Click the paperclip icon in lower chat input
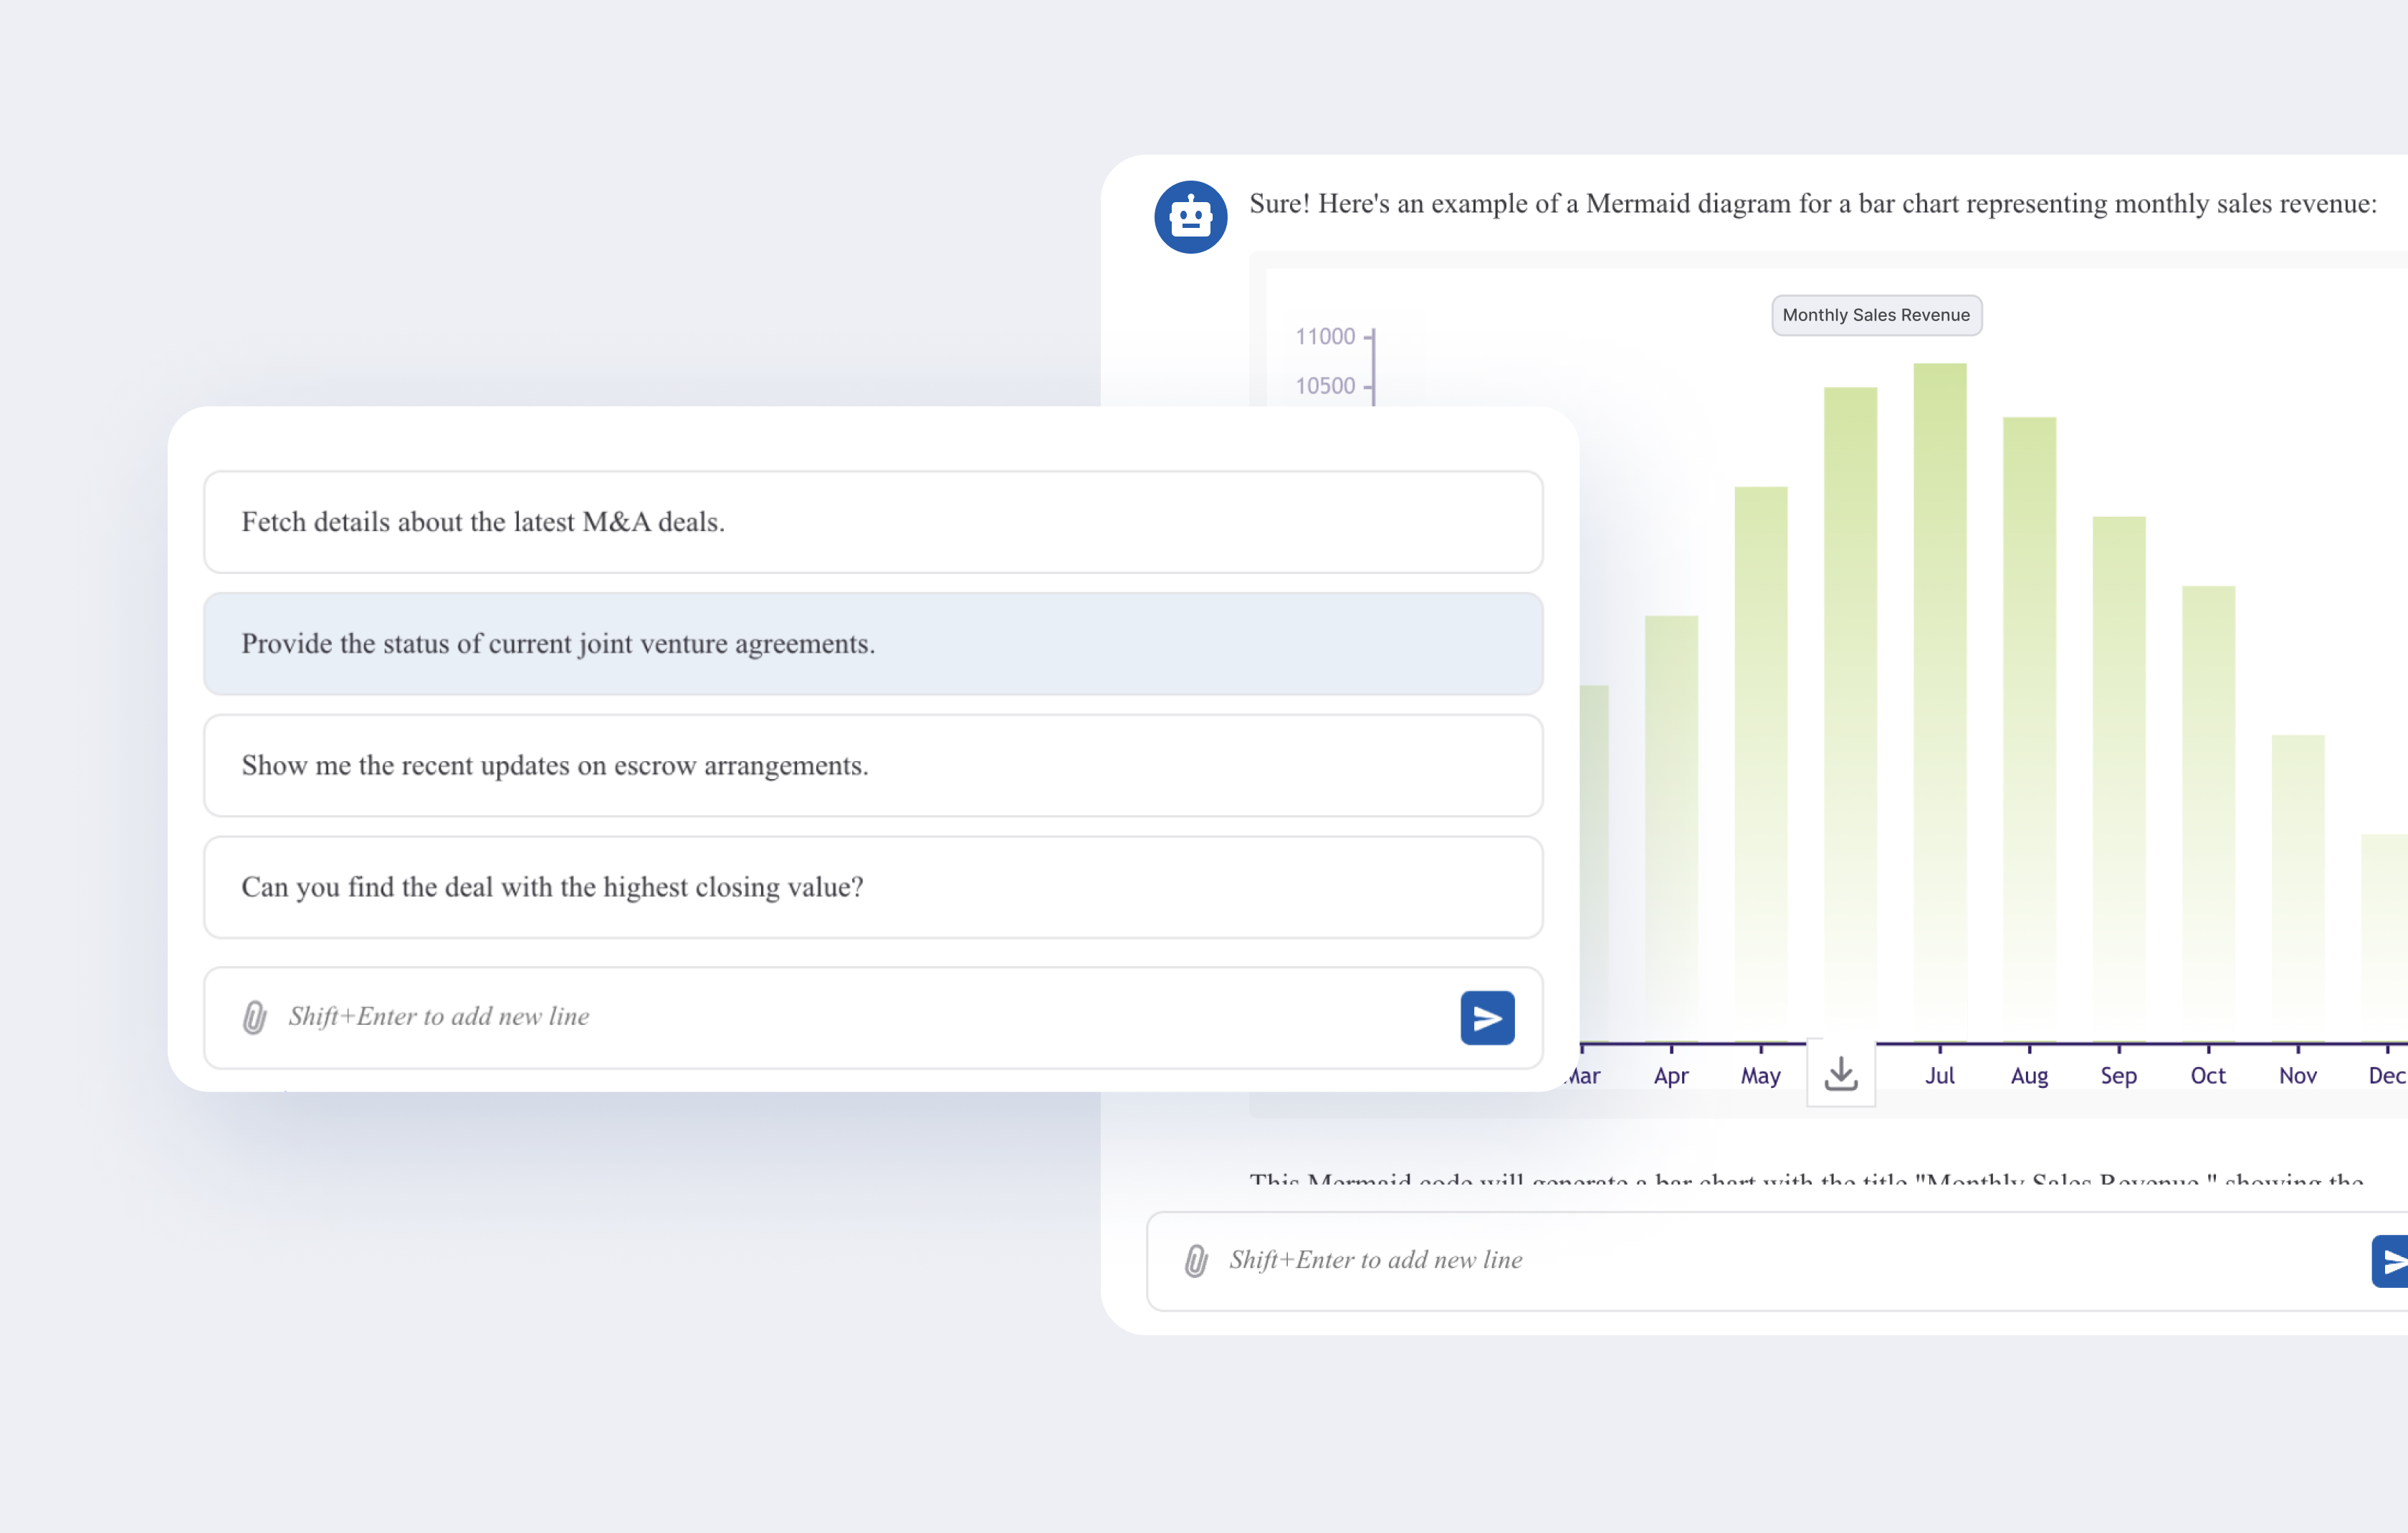Image resolution: width=2408 pixels, height=1533 pixels. pyautogui.click(x=1196, y=1260)
